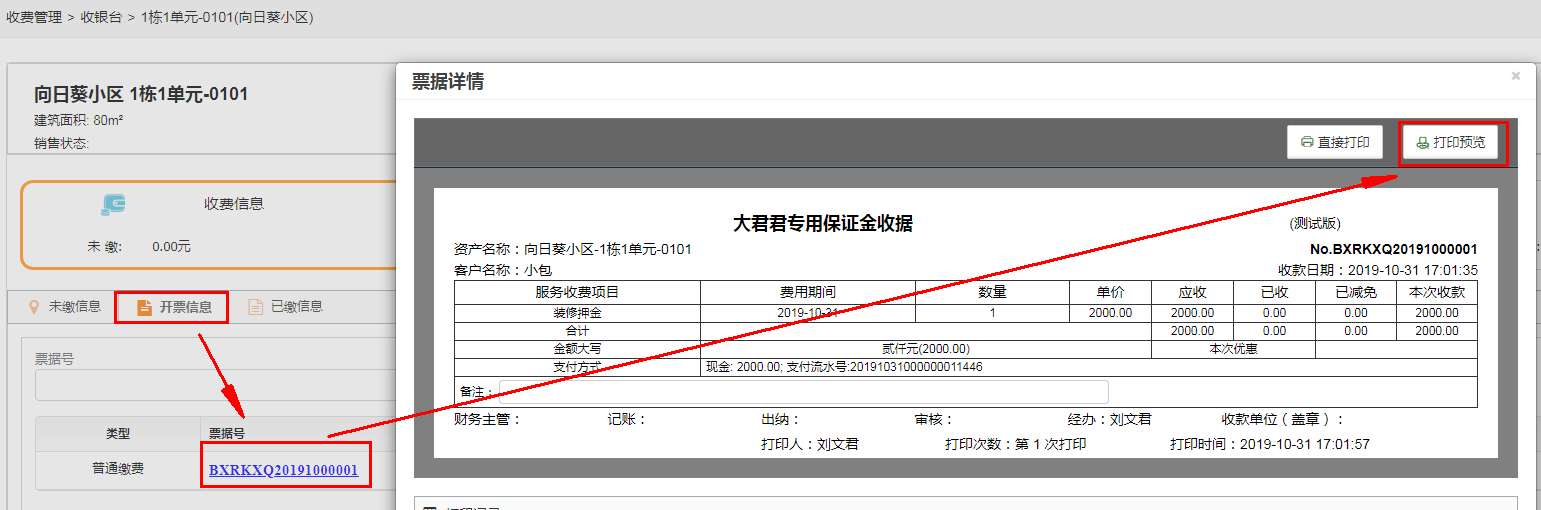Close the 票据详情 dialog

tap(1516, 76)
